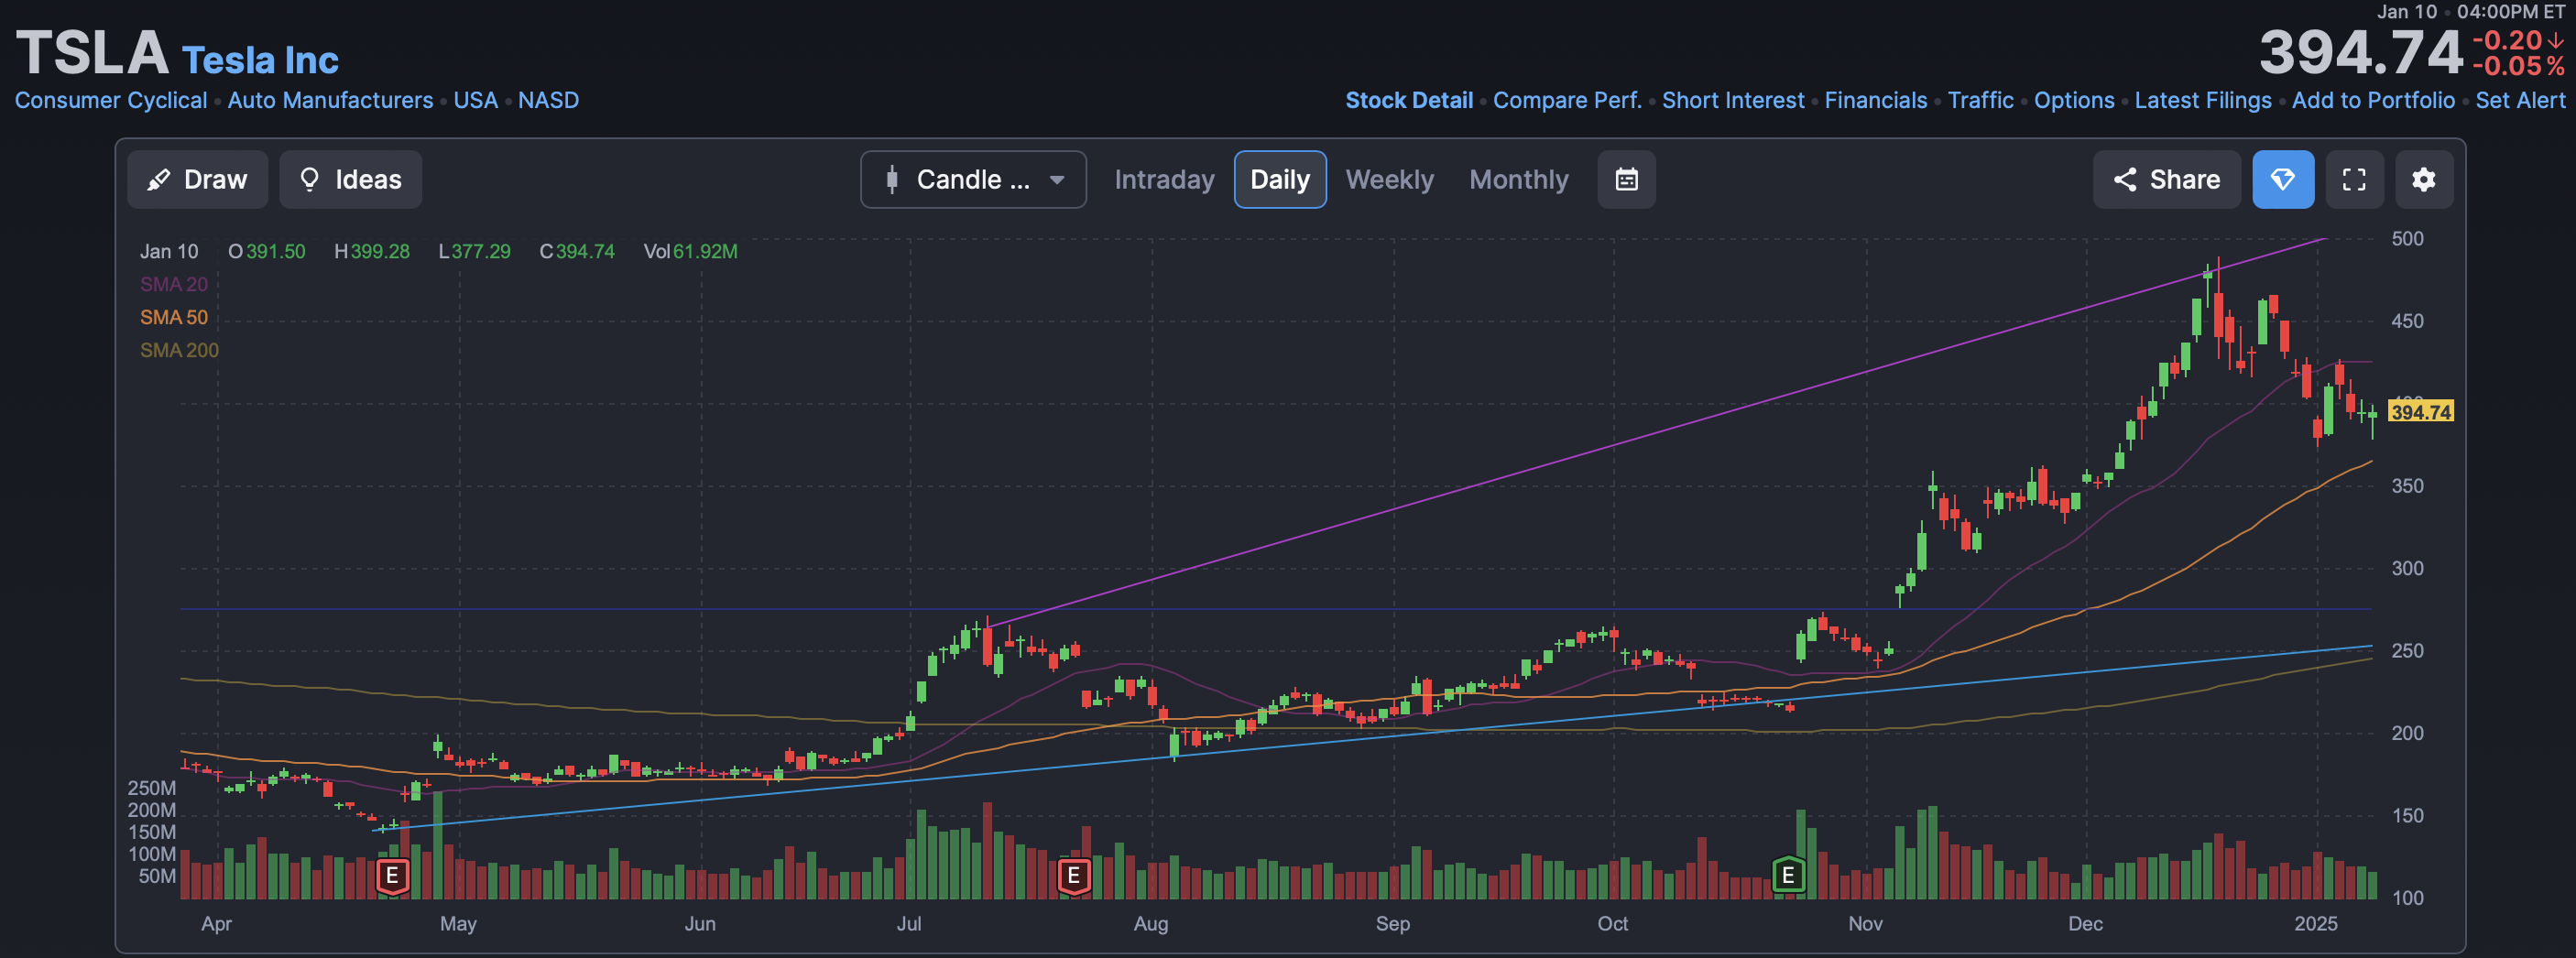Open Latest Filings link
2576x958 pixels.
[x=2203, y=100]
